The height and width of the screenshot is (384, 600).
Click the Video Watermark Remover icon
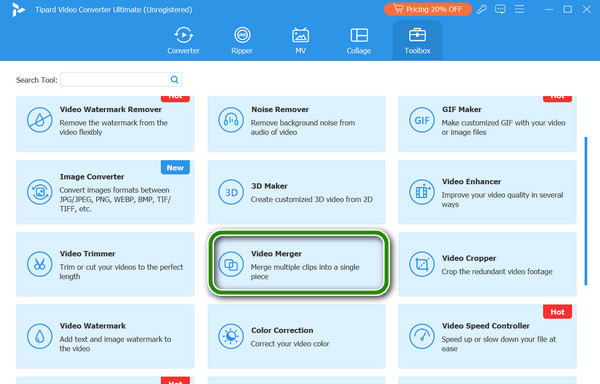click(x=39, y=120)
